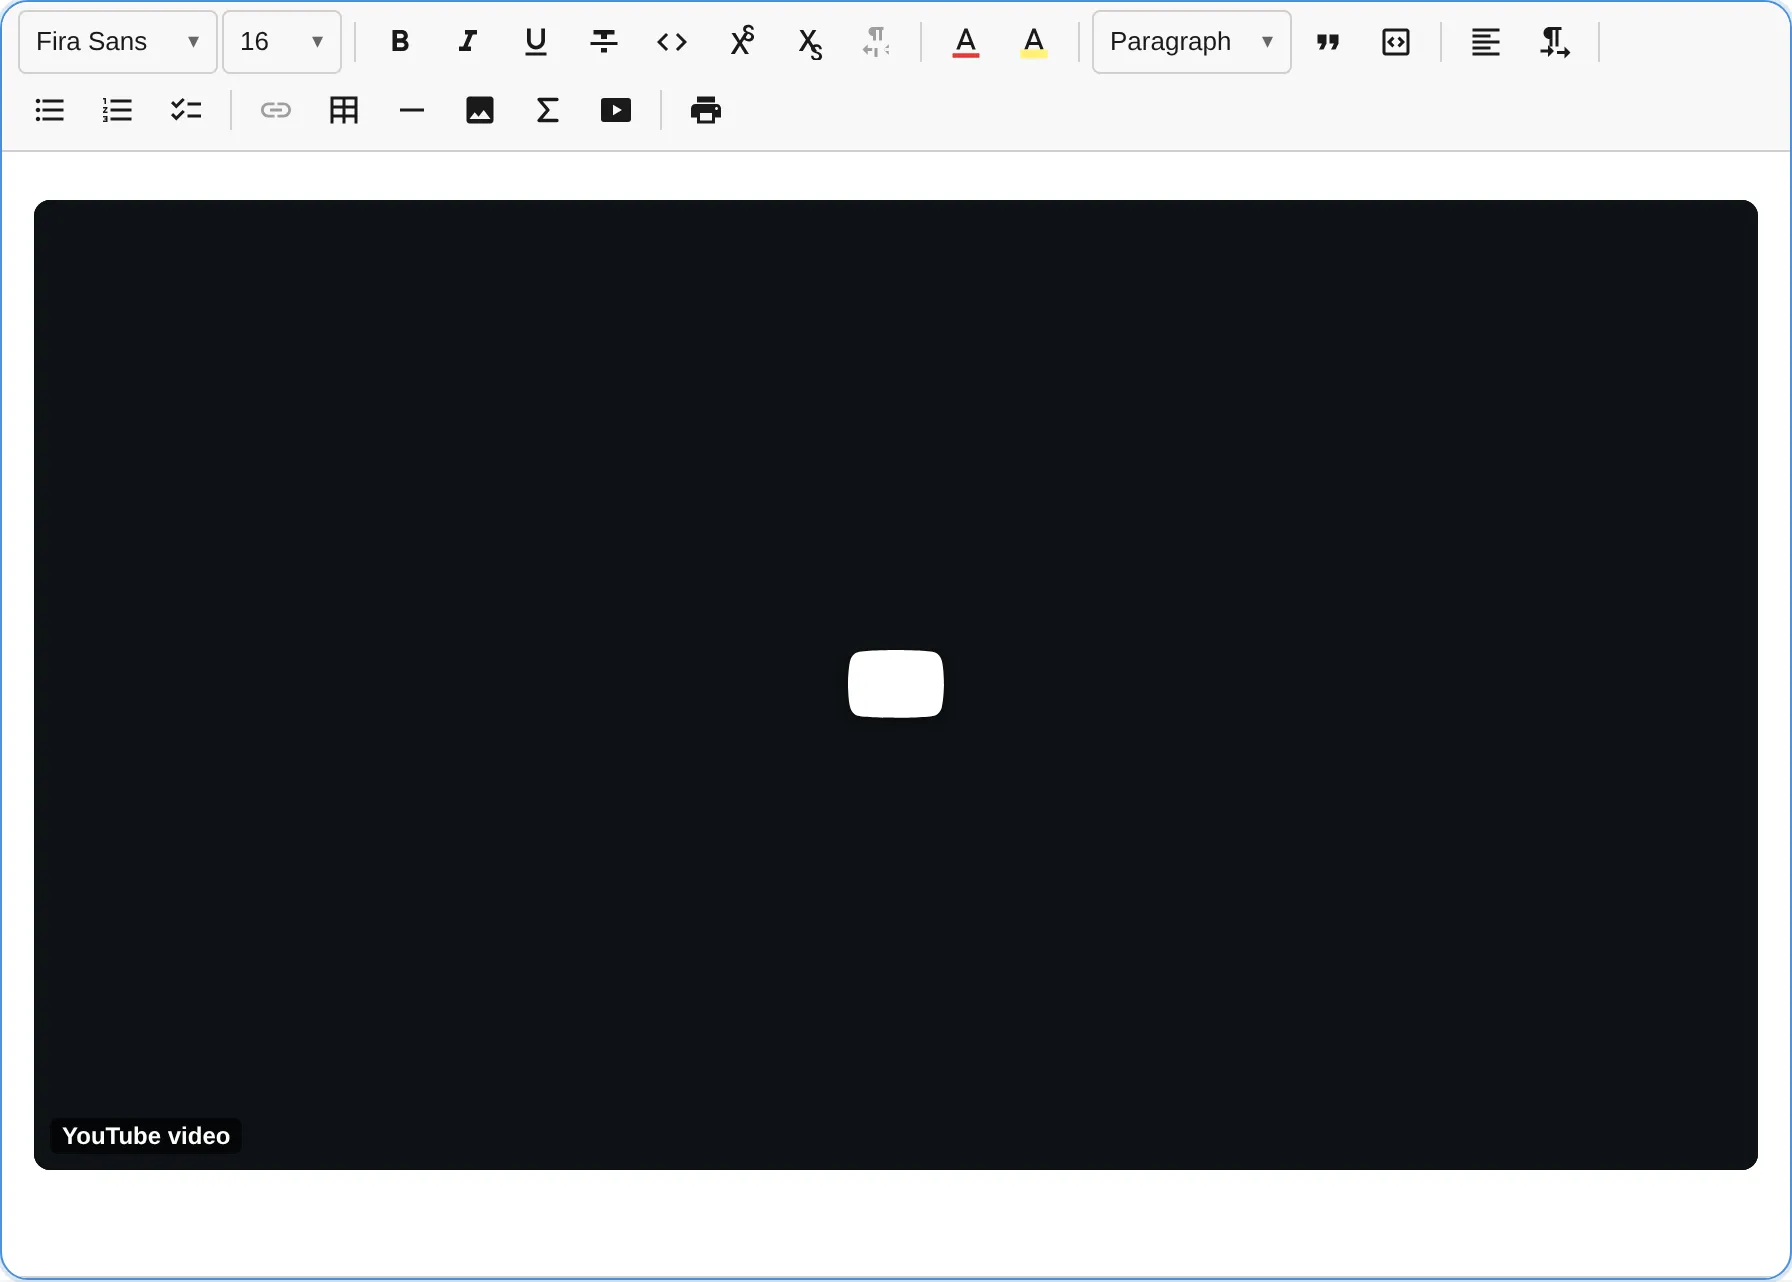
Task: Open the red text color picker
Action: click(x=966, y=42)
